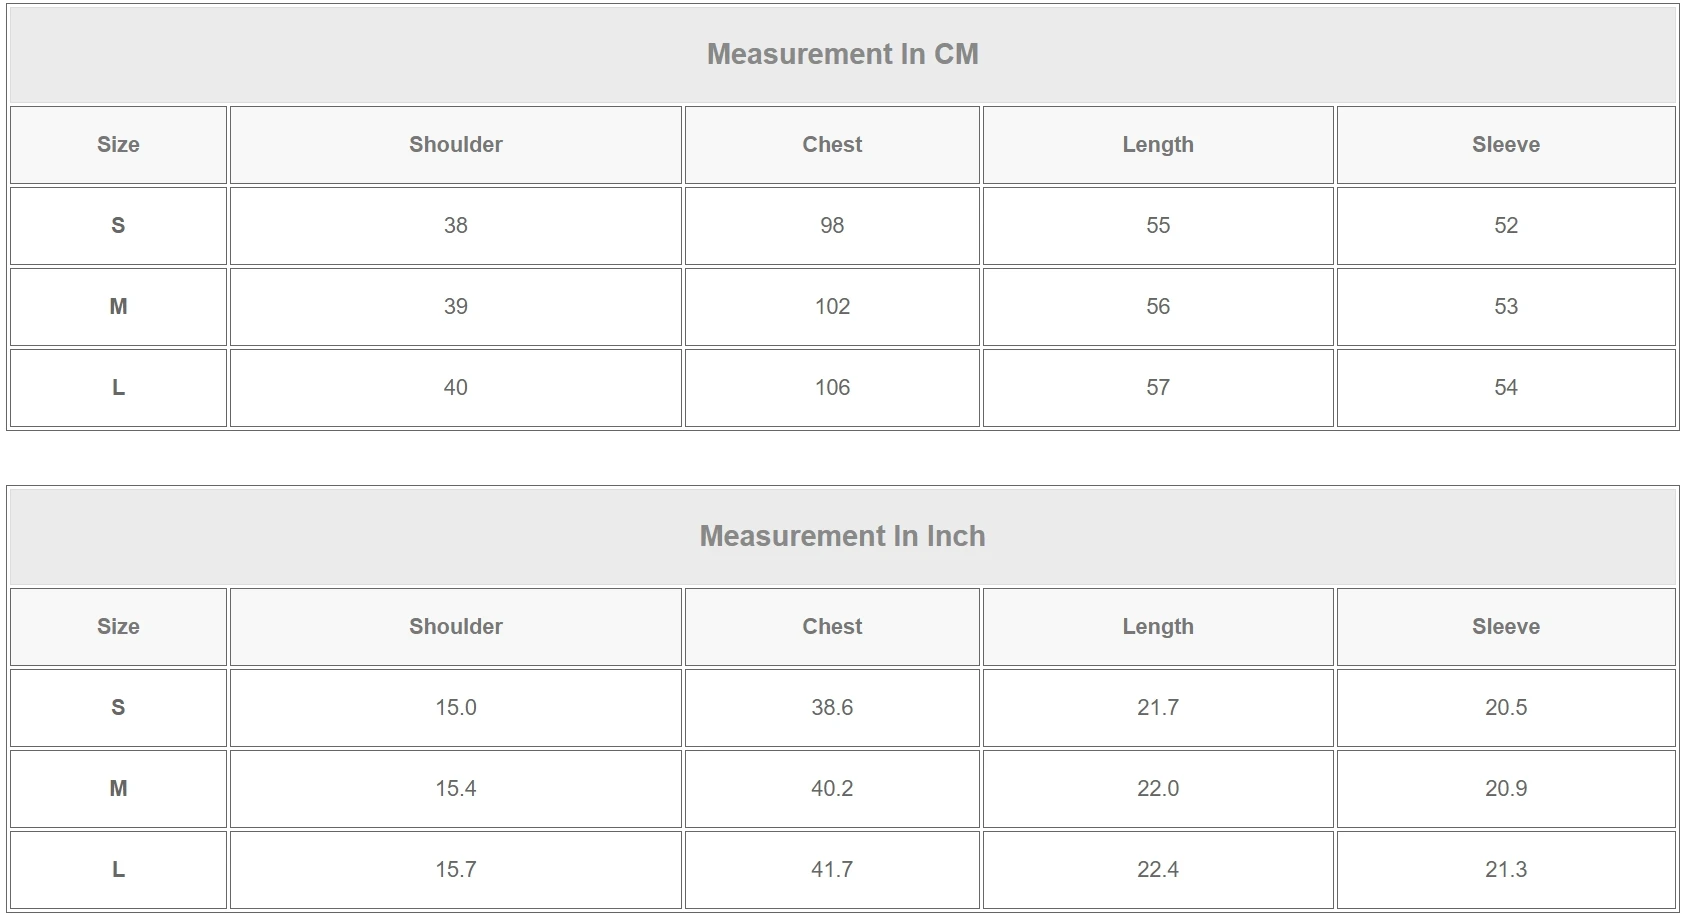Click the length value 55 for size S
This screenshot has height=914, width=1682.
(1157, 226)
